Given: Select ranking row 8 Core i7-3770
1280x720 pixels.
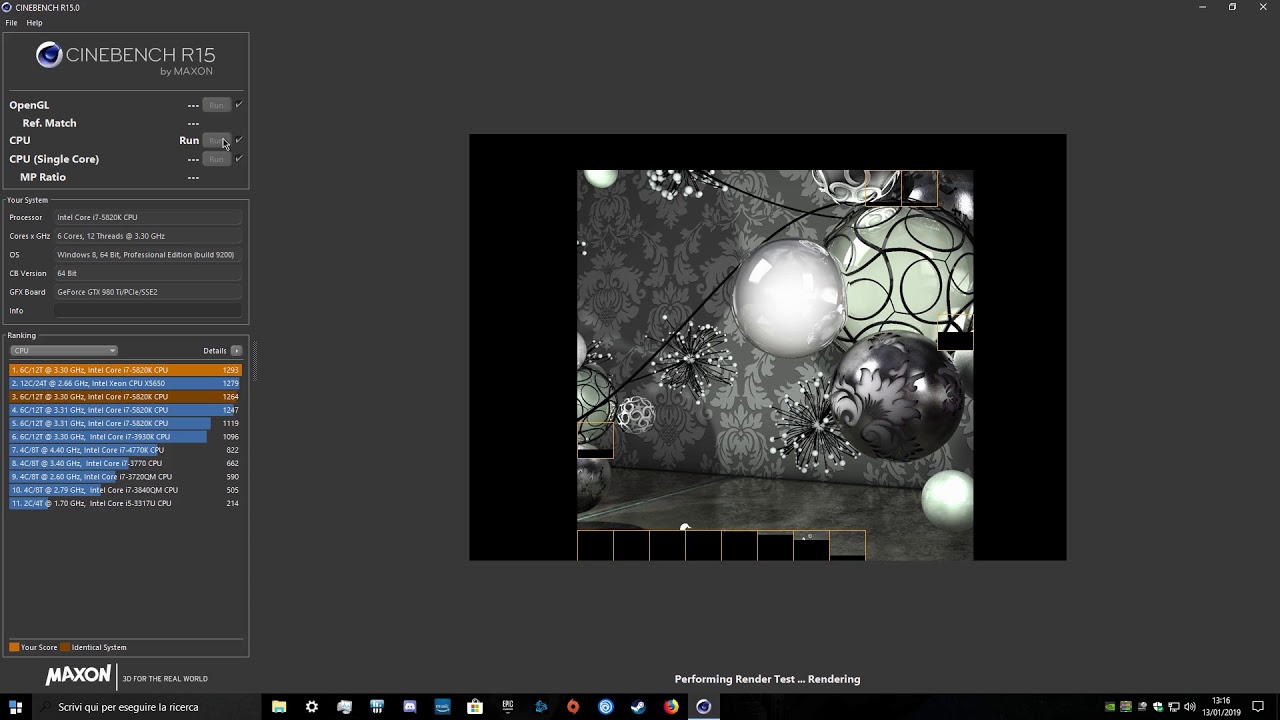Looking at the screenshot, I should click(x=125, y=463).
